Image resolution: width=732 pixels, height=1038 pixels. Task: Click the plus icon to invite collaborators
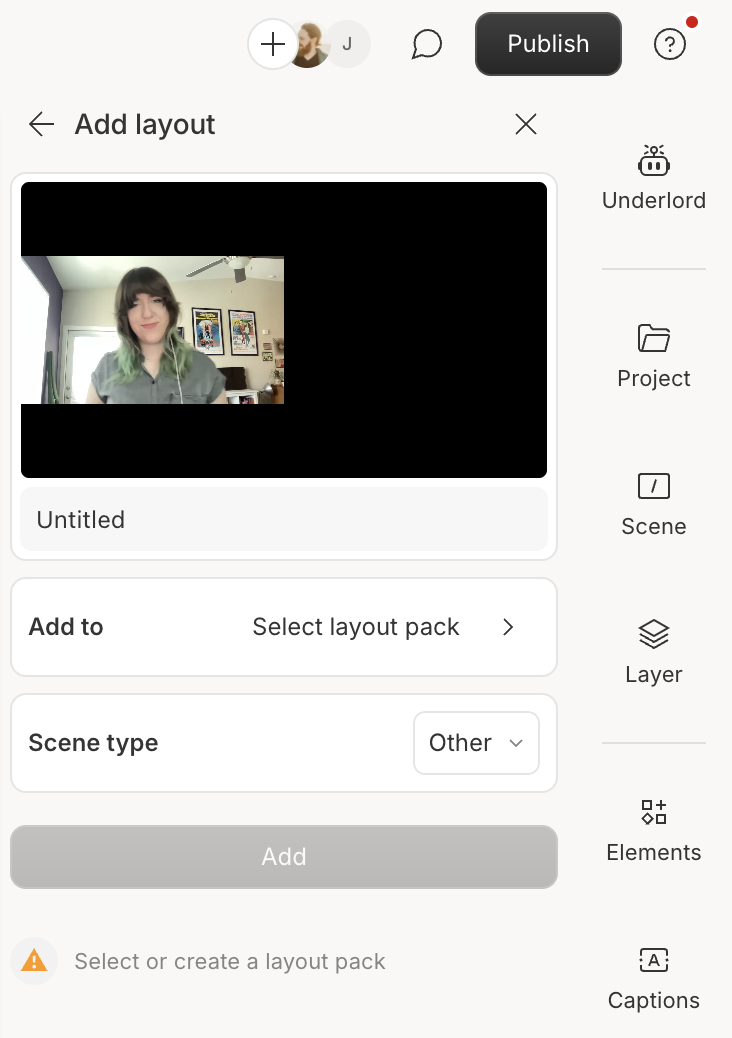(272, 44)
